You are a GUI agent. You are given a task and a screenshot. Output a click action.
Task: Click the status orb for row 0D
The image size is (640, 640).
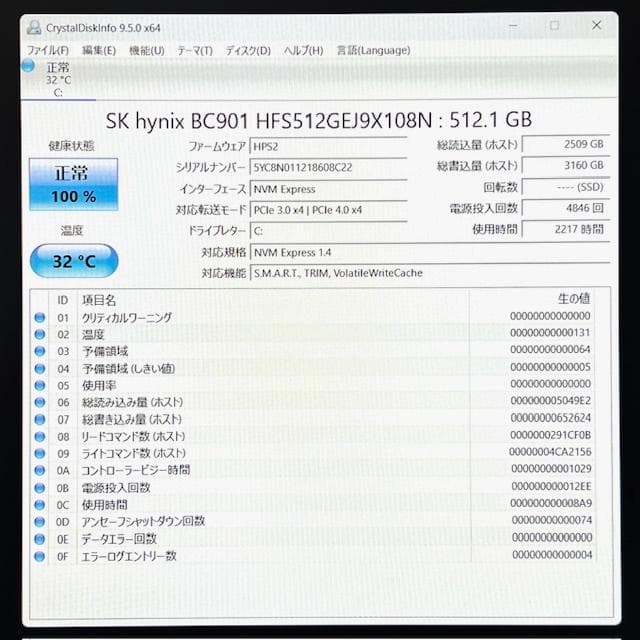tap(40, 522)
